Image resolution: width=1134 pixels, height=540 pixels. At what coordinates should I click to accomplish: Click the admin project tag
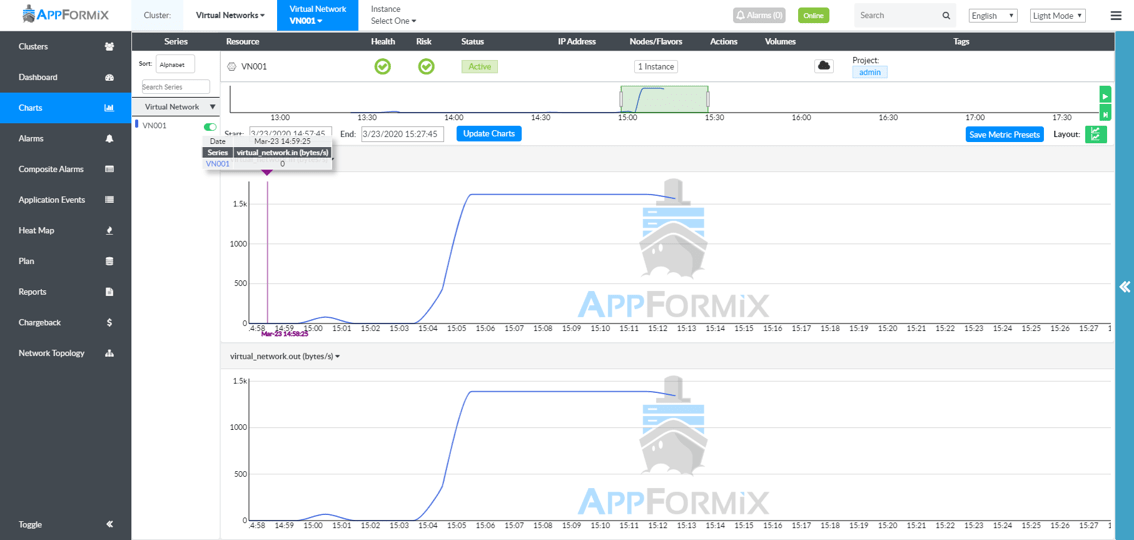click(870, 72)
